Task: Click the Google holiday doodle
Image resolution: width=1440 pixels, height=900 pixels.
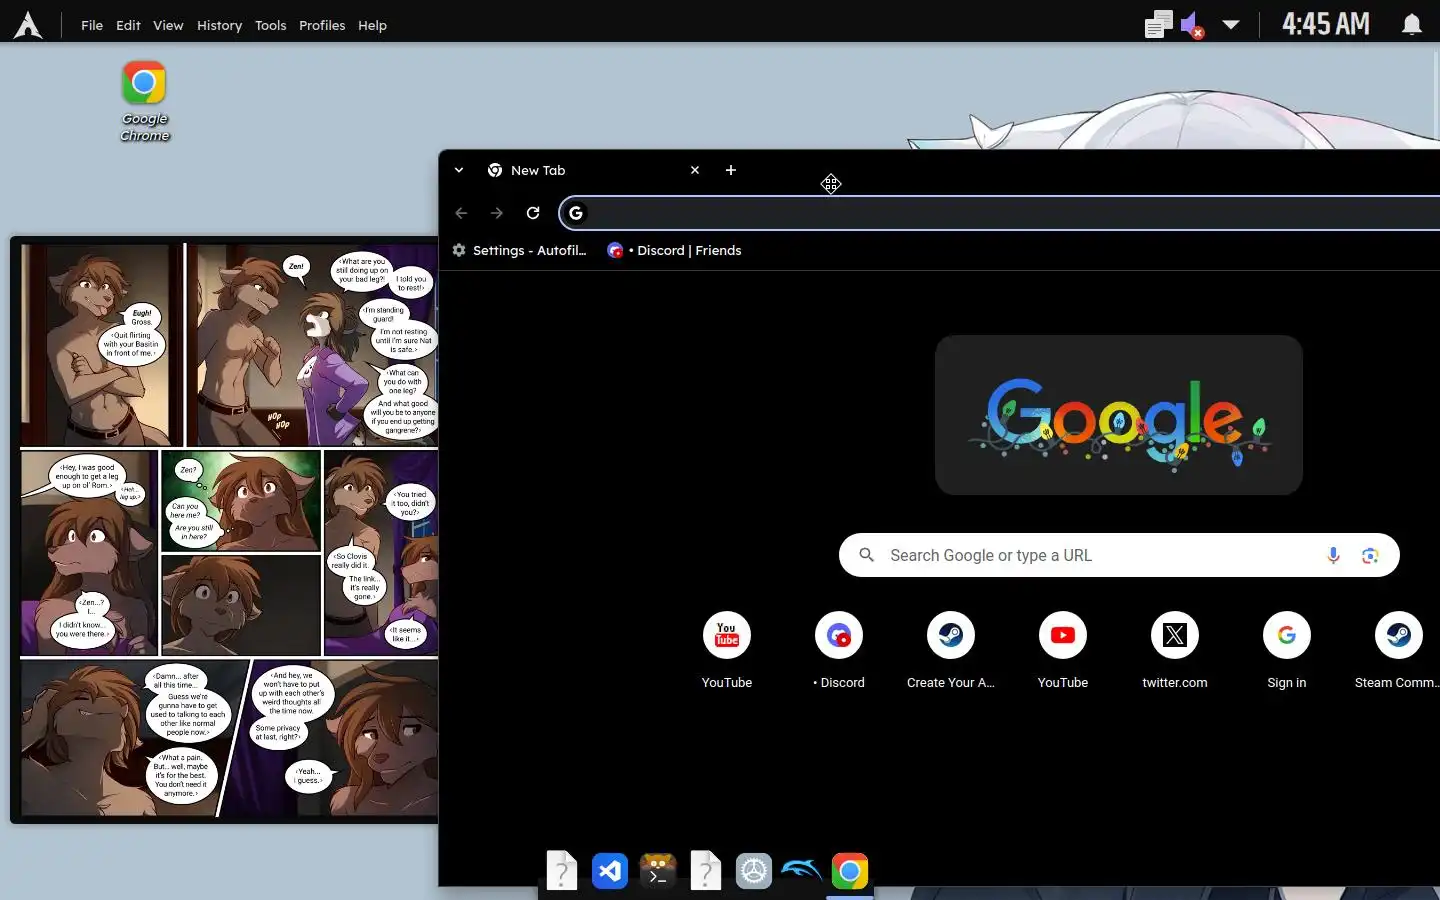Action: (x=1119, y=415)
